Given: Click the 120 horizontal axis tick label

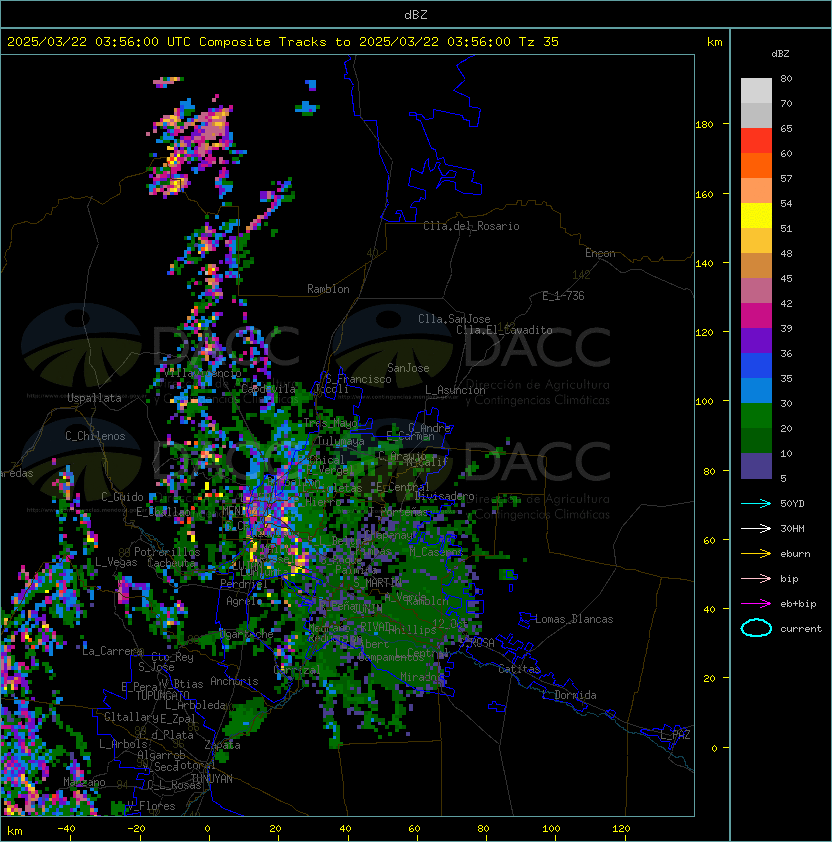Looking at the screenshot, I should point(621,829).
